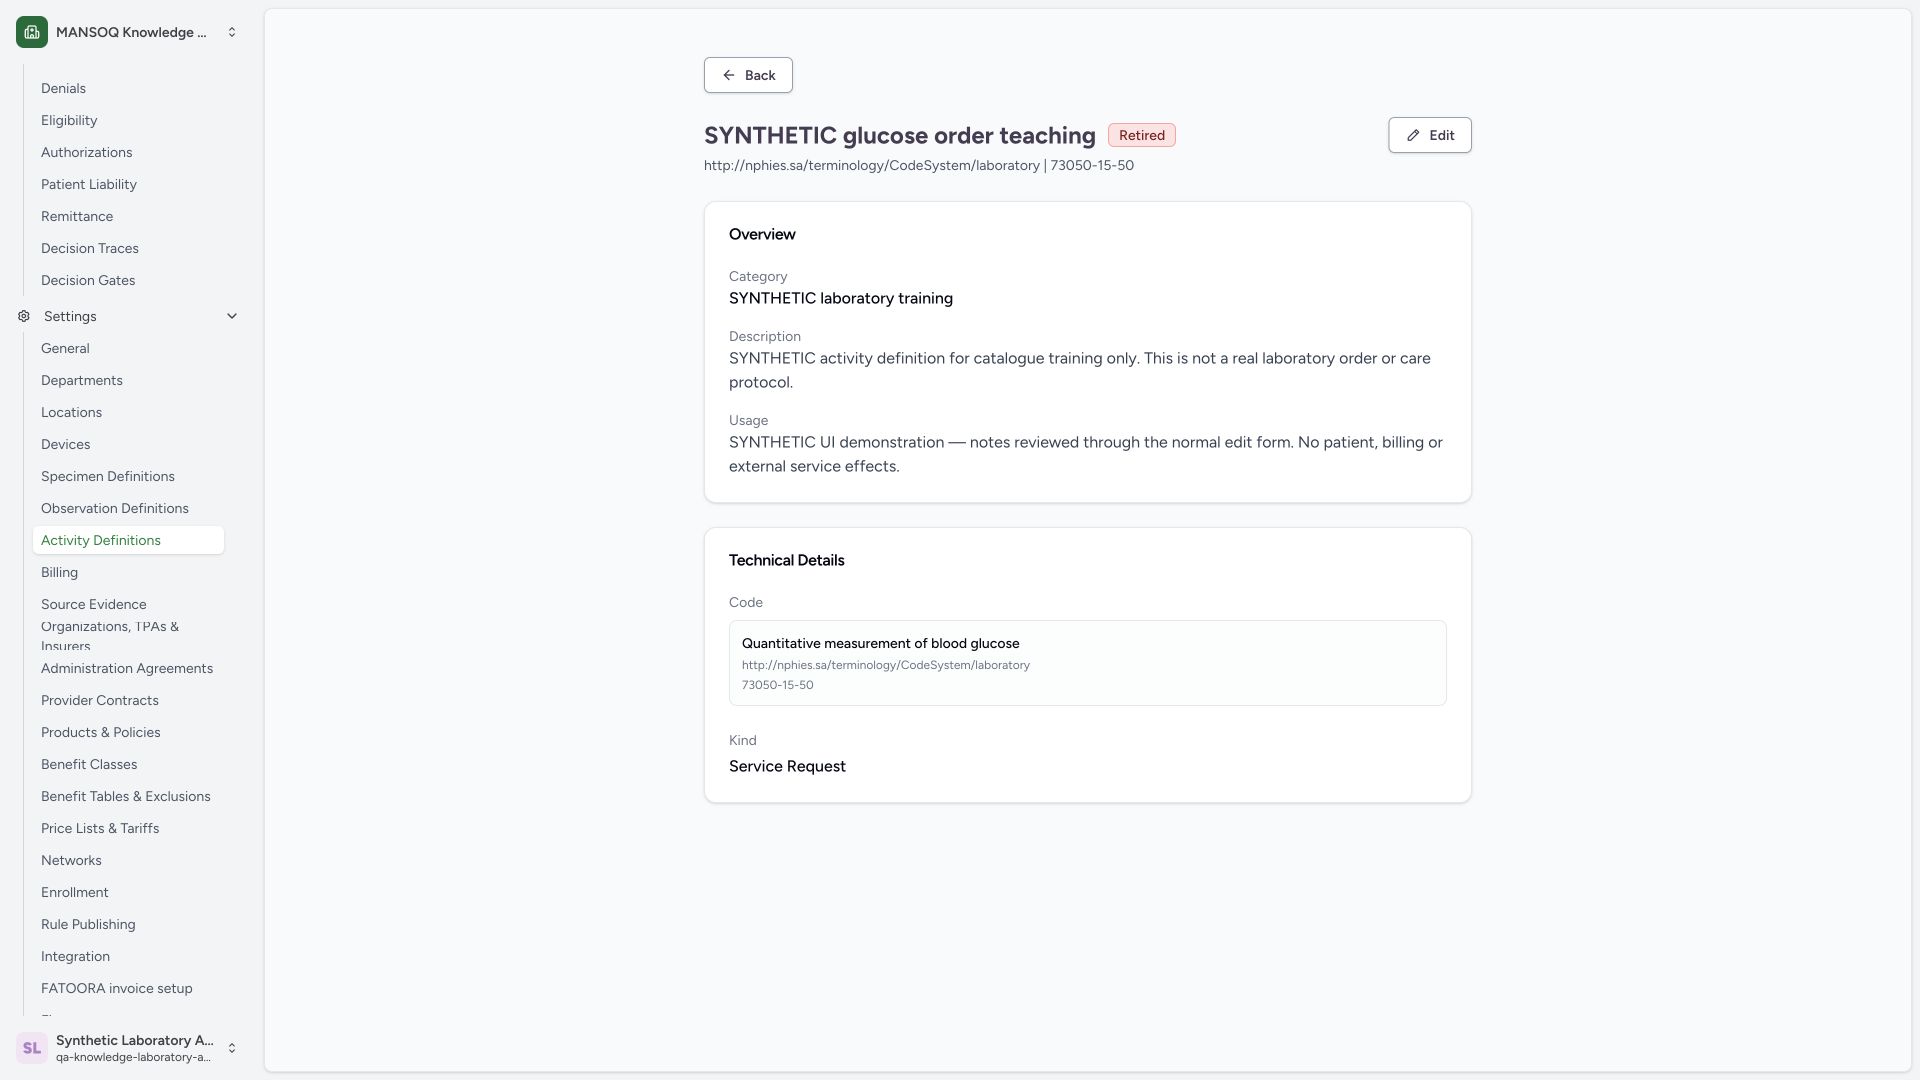1920x1080 pixels.
Task: Open Benefit Classes
Action: [128, 764]
